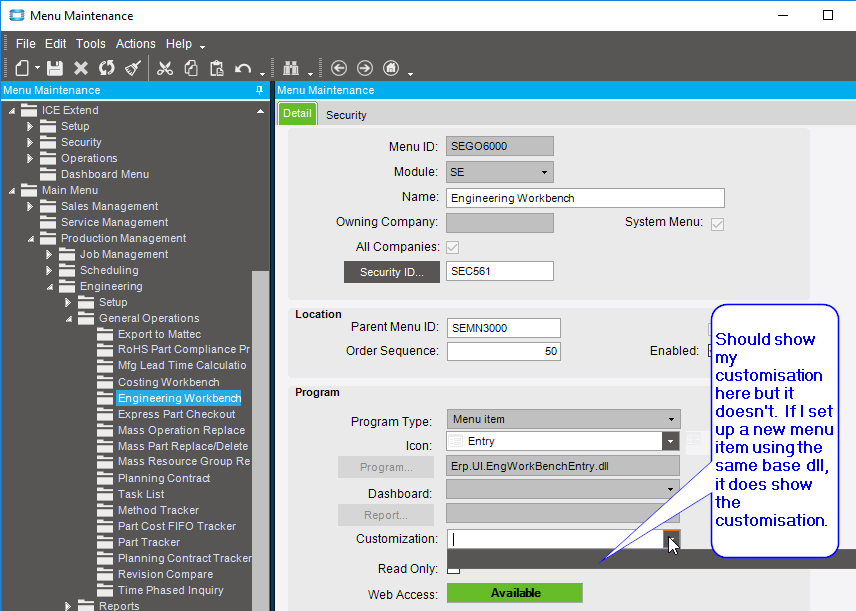Click the Paste toolbar icon
The image size is (856, 611).
pyautogui.click(x=218, y=68)
